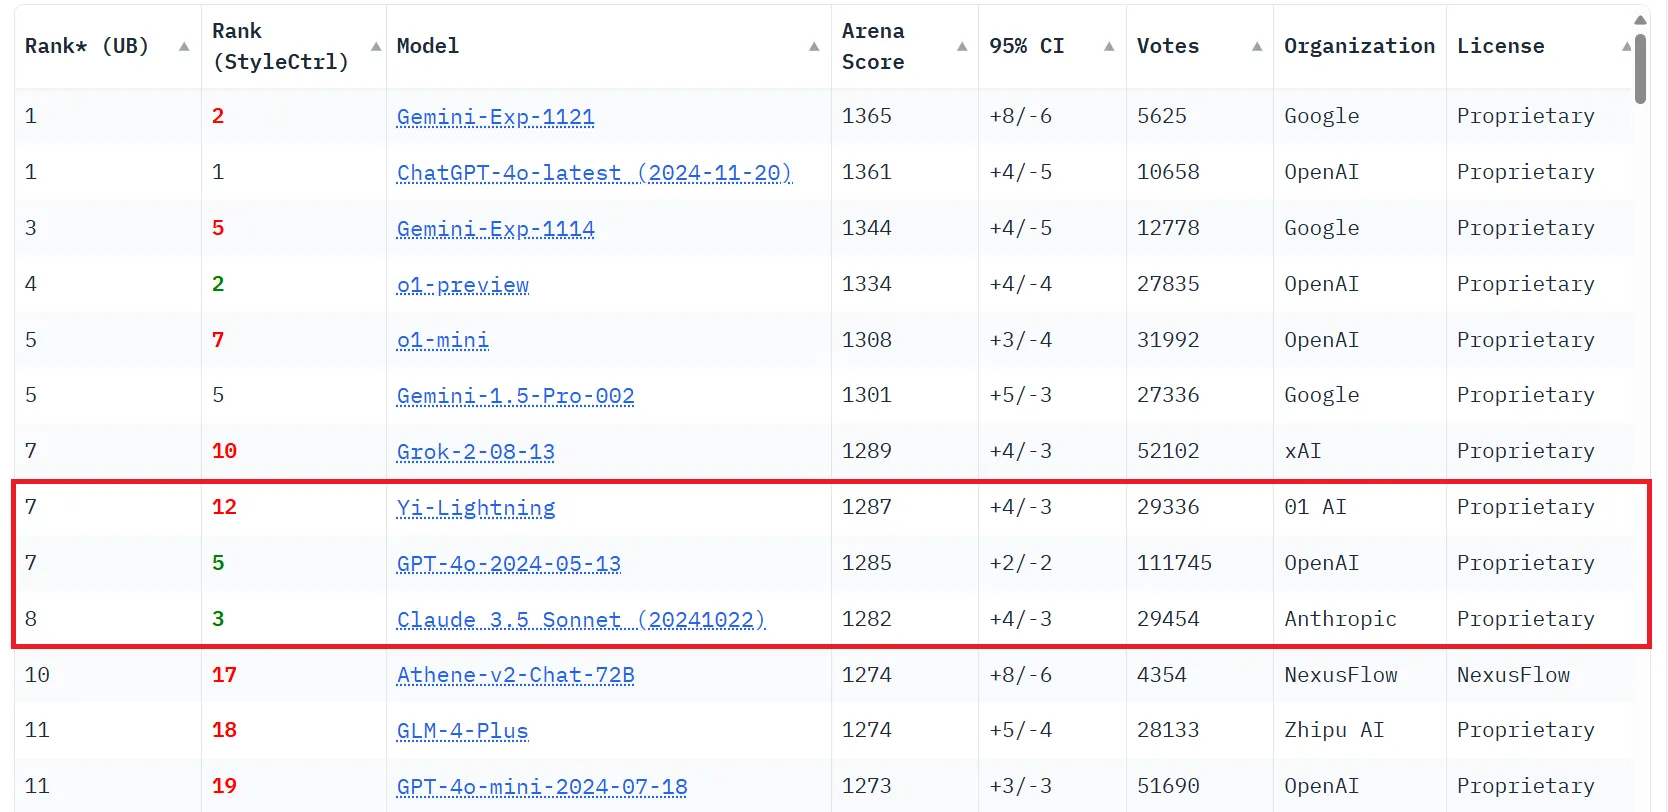Click the votes count 52102
Screen dimensions: 1668x812
coord(1168,451)
